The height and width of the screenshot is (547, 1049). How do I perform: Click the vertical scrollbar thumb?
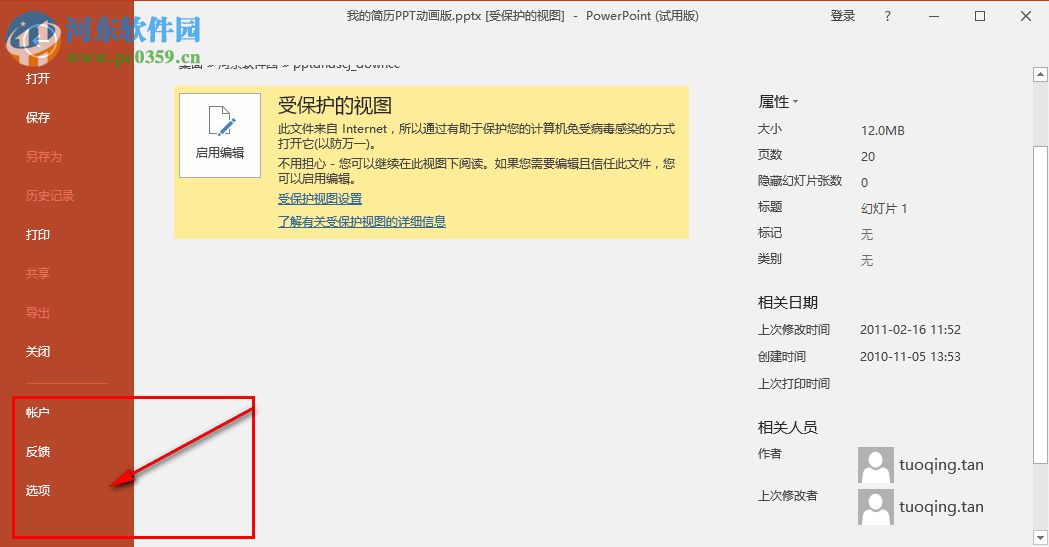[1040, 304]
